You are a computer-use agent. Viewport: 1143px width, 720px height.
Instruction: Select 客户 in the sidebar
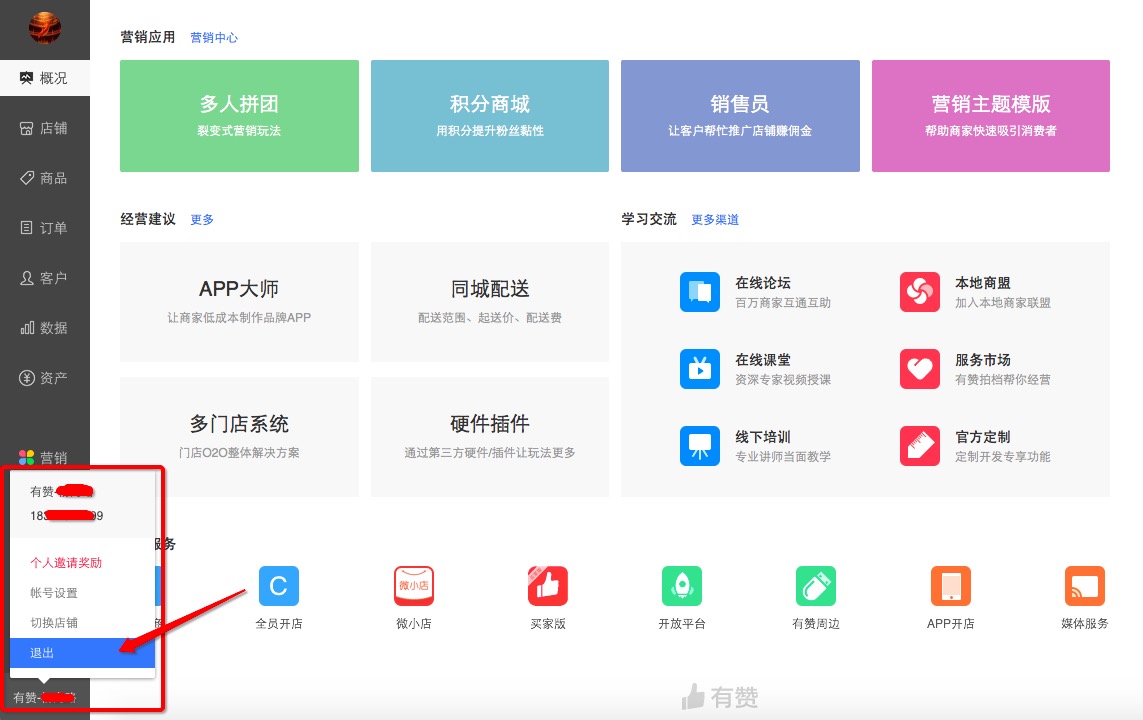44,278
